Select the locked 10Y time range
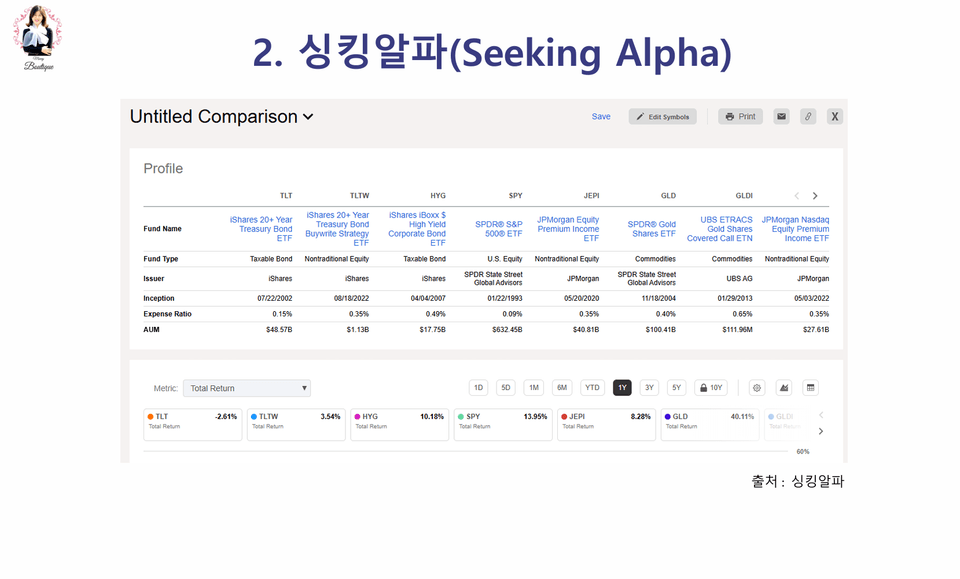This screenshot has height=579, width=960. coord(711,387)
